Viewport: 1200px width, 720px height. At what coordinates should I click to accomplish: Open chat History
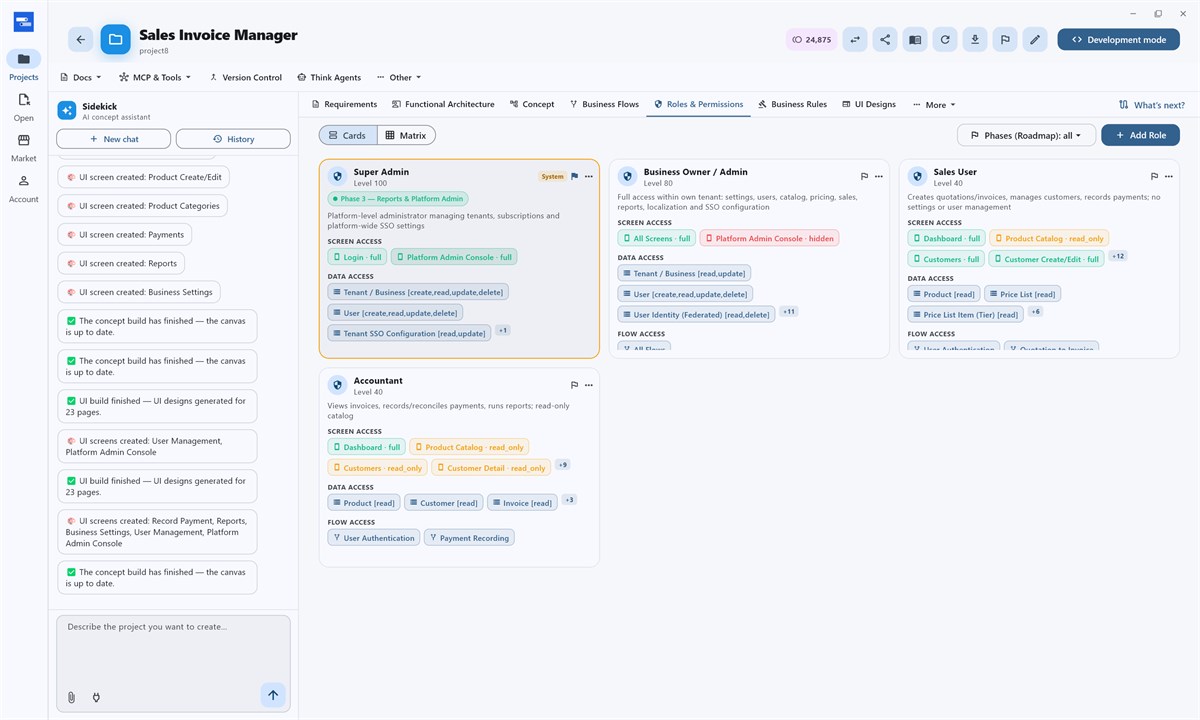(x=233, y=139)
